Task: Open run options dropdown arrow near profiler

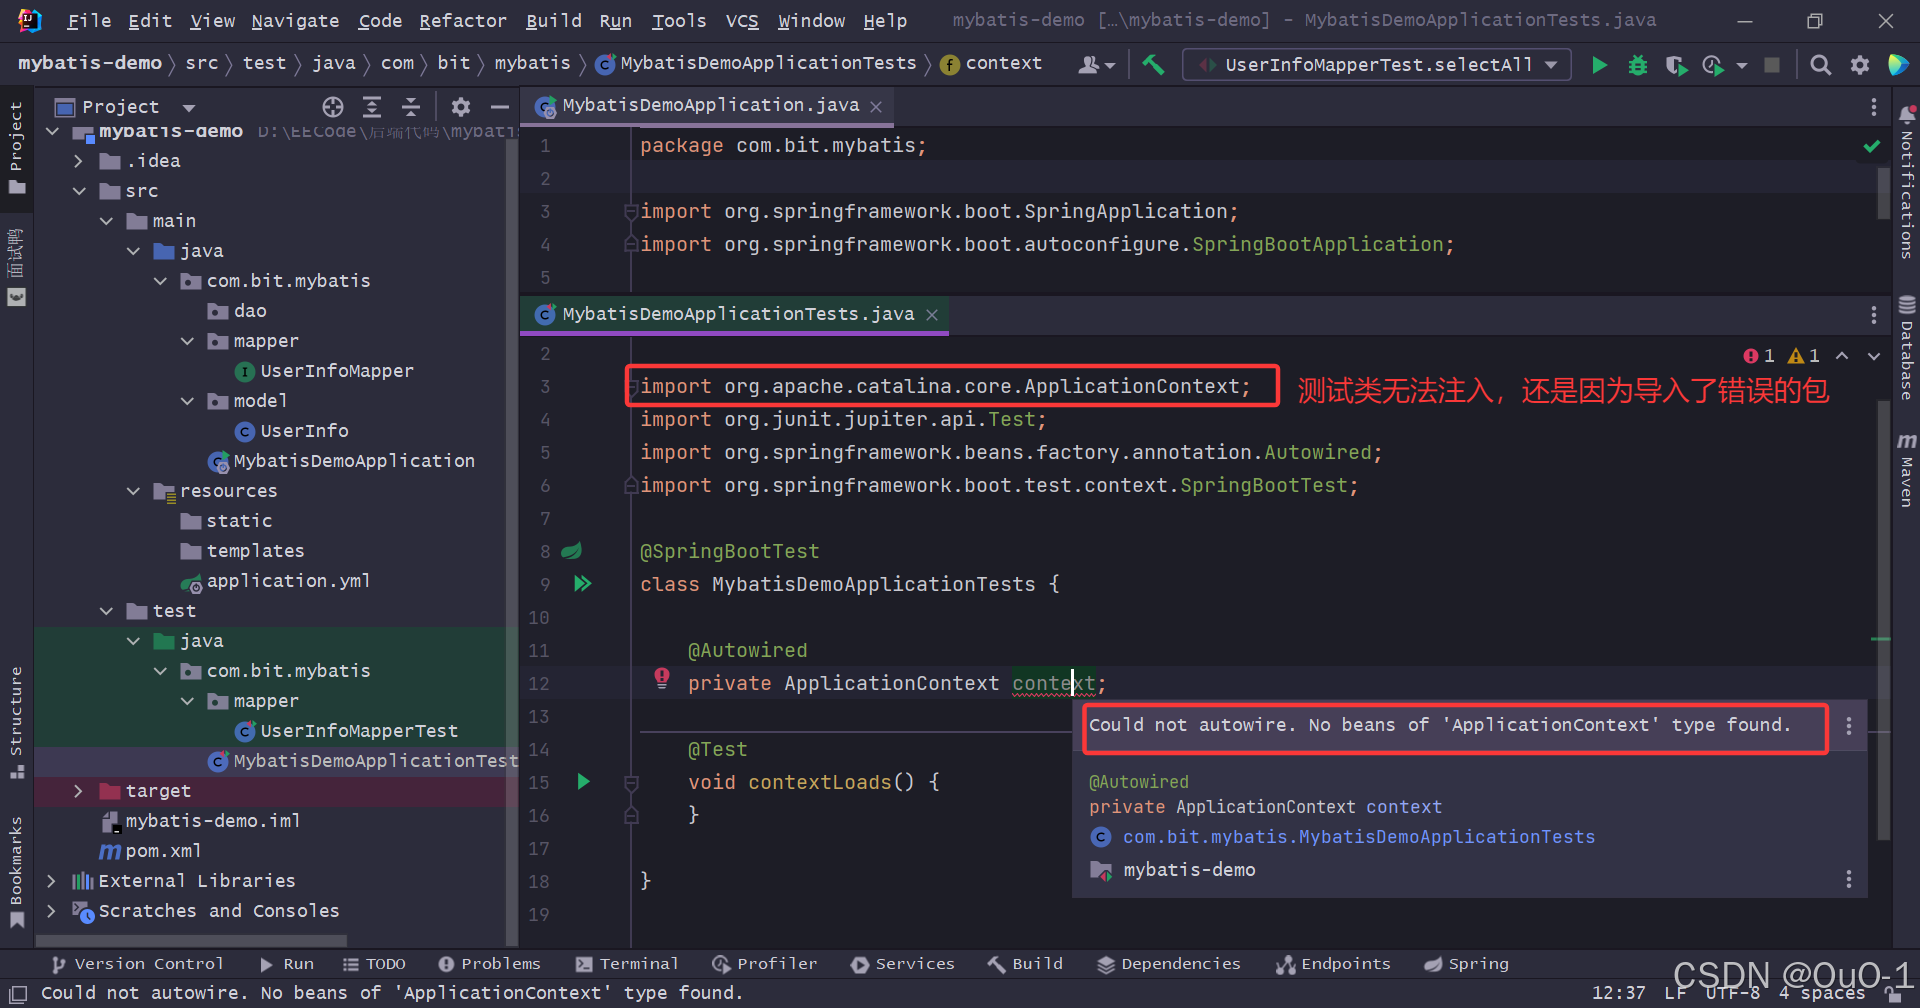Action: [x=1742, y=66]
